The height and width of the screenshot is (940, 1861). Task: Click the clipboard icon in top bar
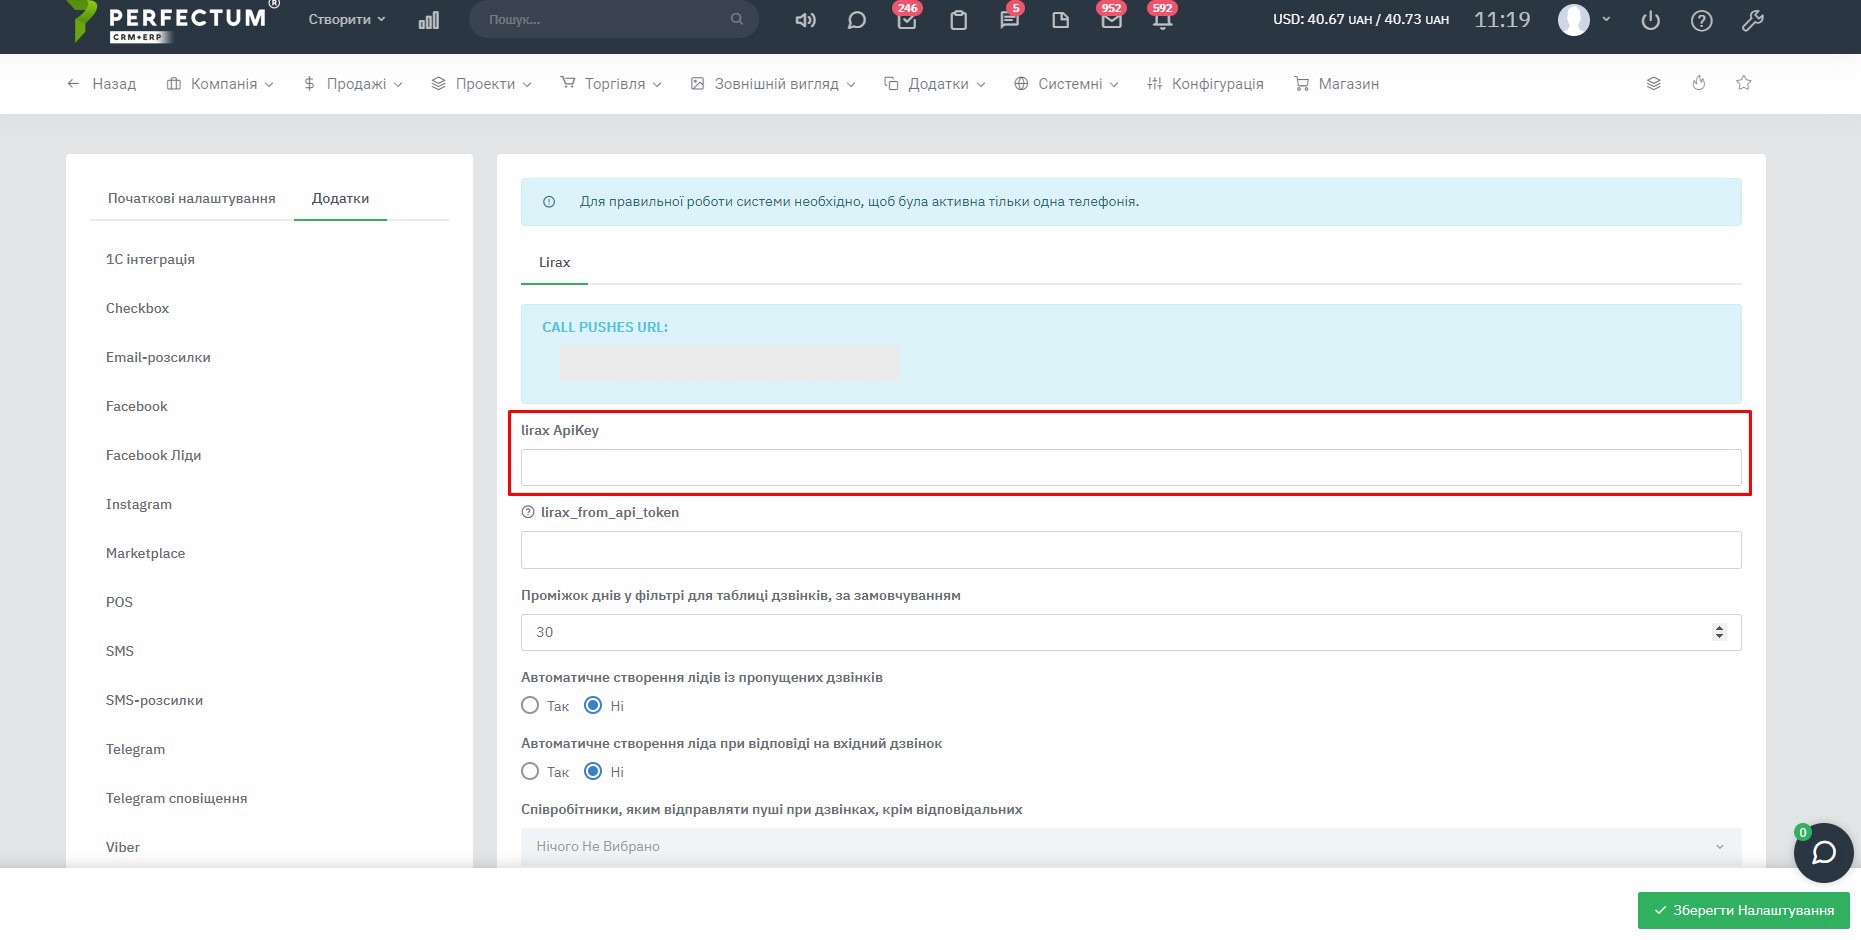pyautogui.click(x=958, y=20)
